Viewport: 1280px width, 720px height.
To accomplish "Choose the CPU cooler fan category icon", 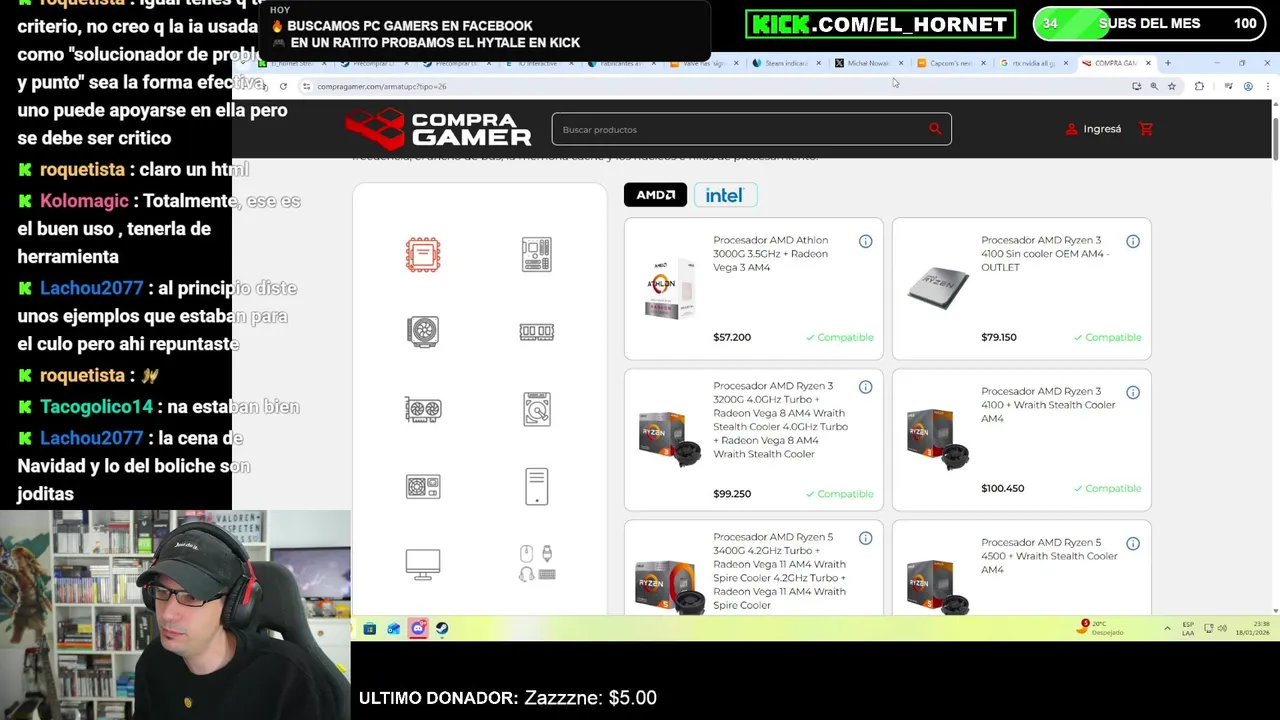I will (x=423, y=332).
